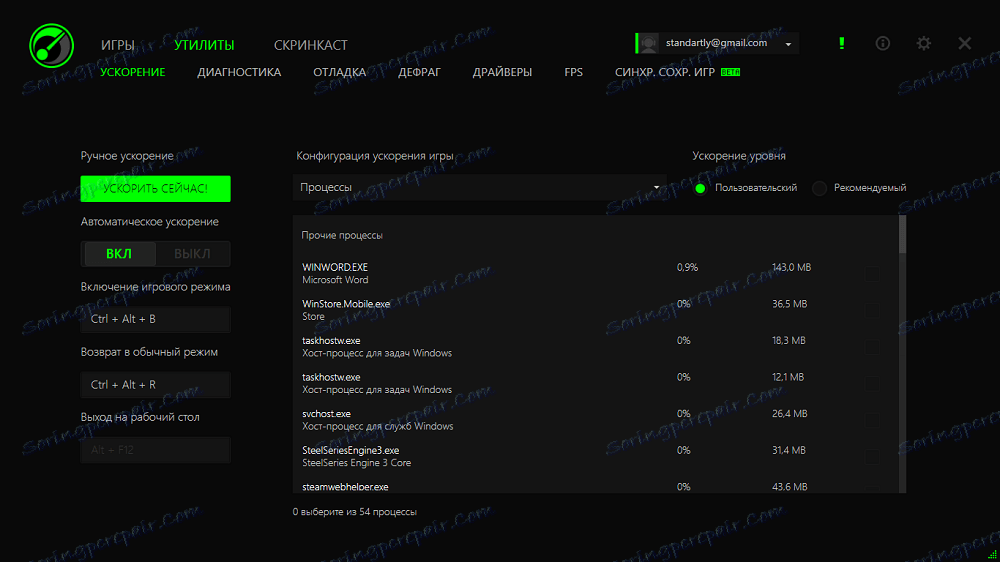Check the svchost.exe process checkbox
Screen dimensions: 1000x562
click(x=872, y=420)
